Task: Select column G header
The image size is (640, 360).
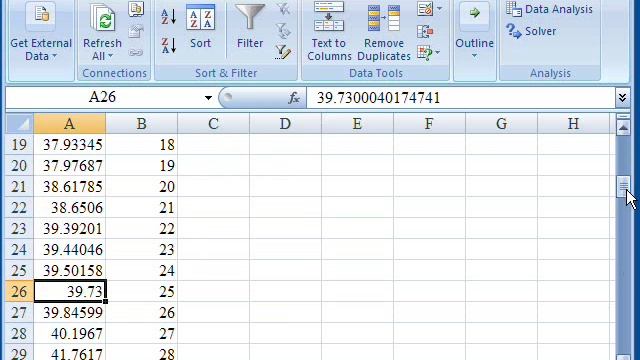Action: coord(501,124)
